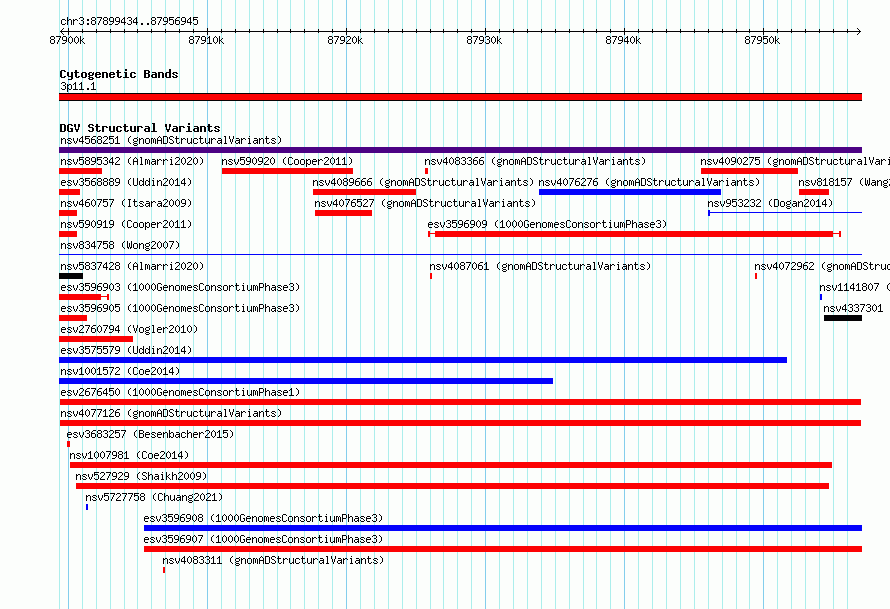
Task: Click the 87910k ruler tick label
Action: [x=206, y=40]
